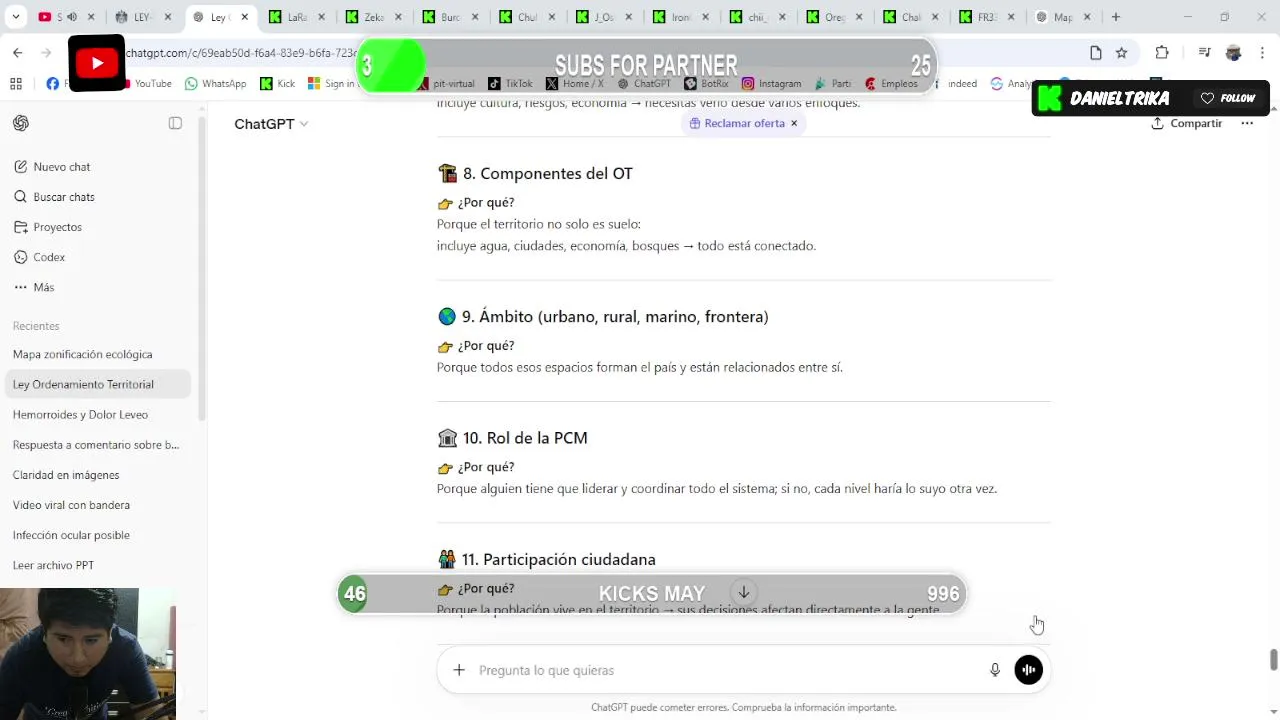Focus the Pregunta lo que quieras field
The height and width of the screenshot is (720, 1280).
[x=727, y=670]
